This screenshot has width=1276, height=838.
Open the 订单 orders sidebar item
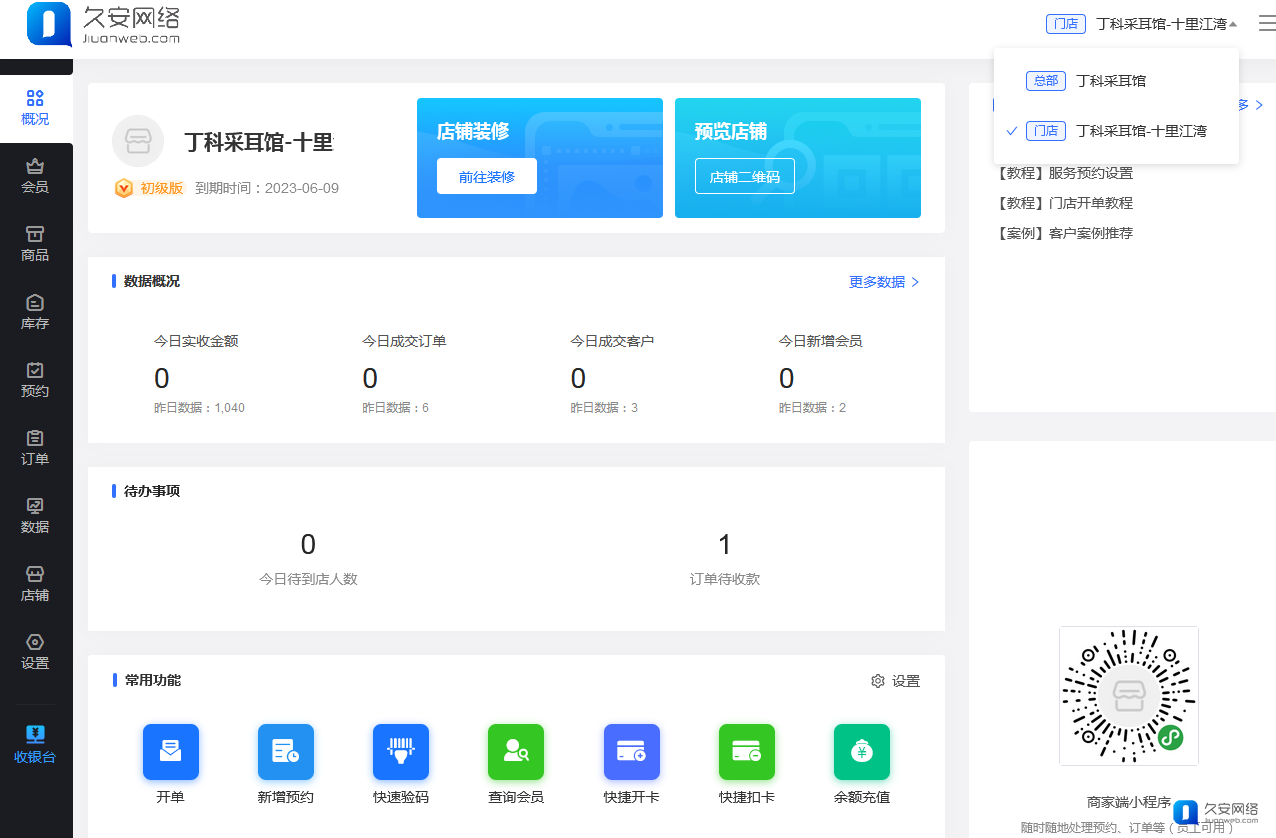point(35,448)
